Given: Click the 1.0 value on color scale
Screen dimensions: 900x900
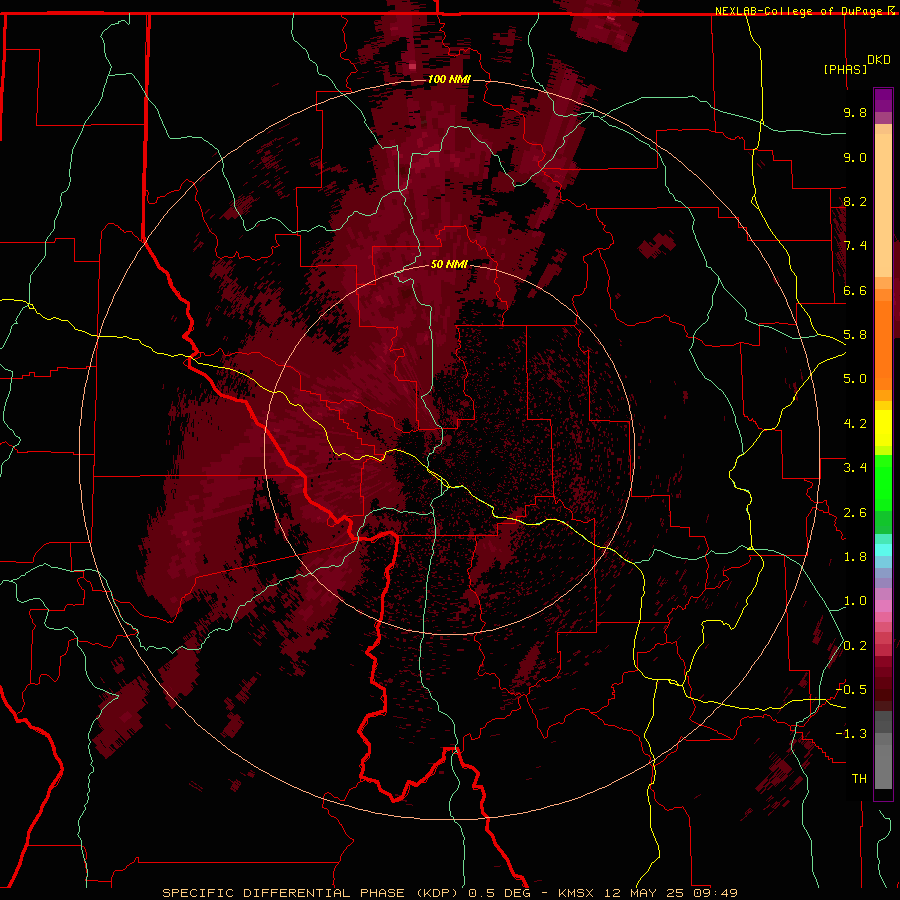Looking at the screenshot, I should click(x=855, y=601).
